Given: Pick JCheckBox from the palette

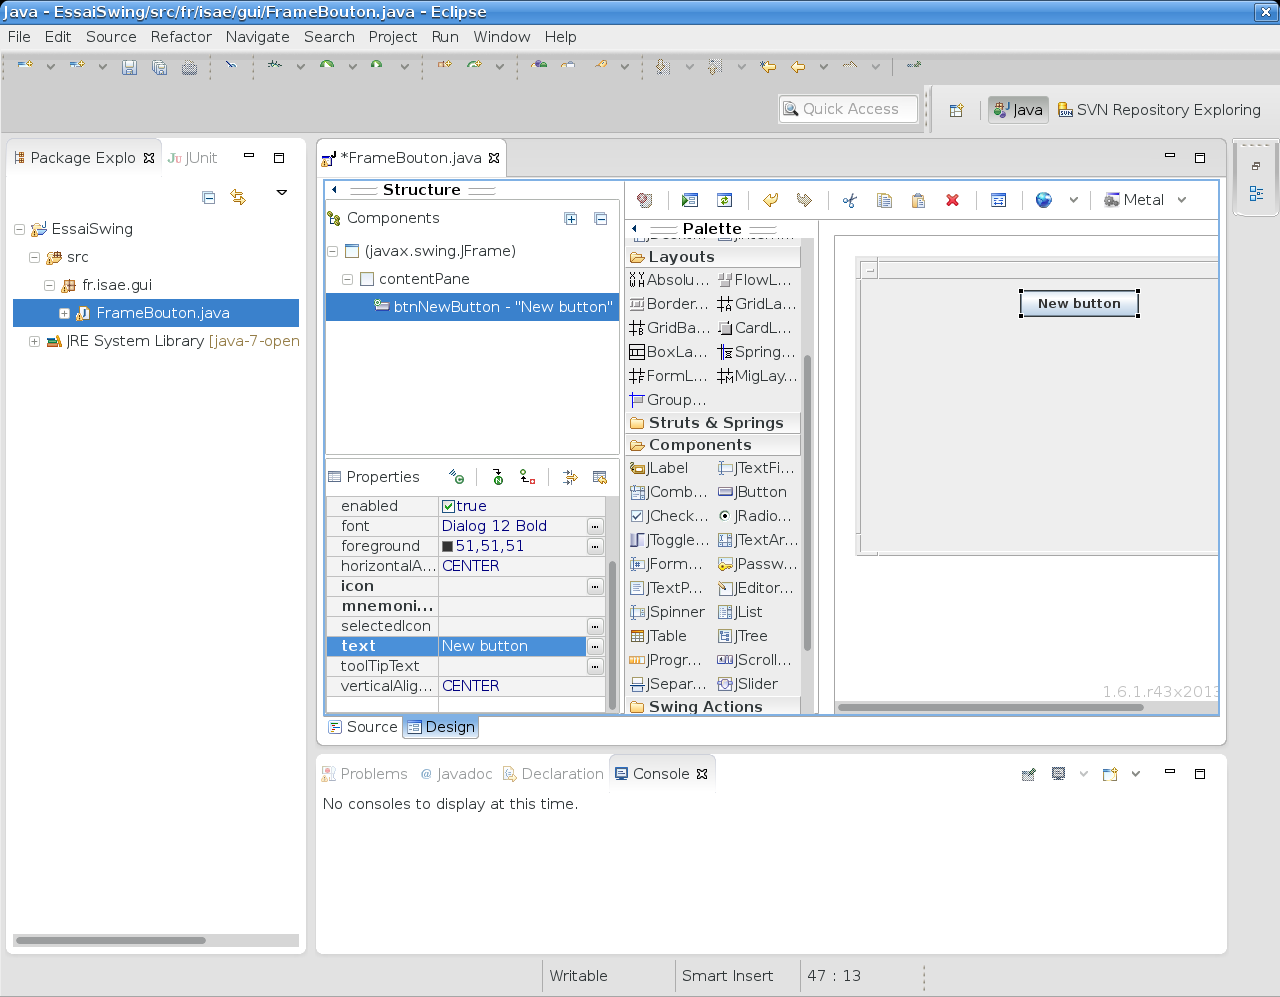Looking at the screenshot, I should [669, 516].
